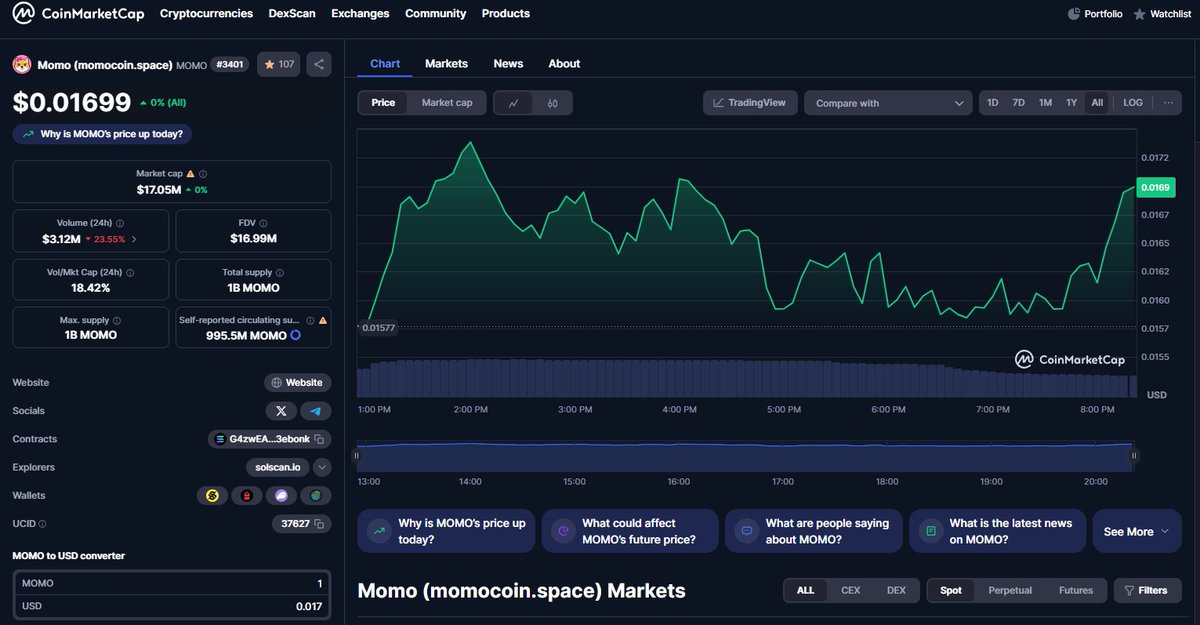Open MOMO's X (Twitter) social icon

tap(281, 410)
